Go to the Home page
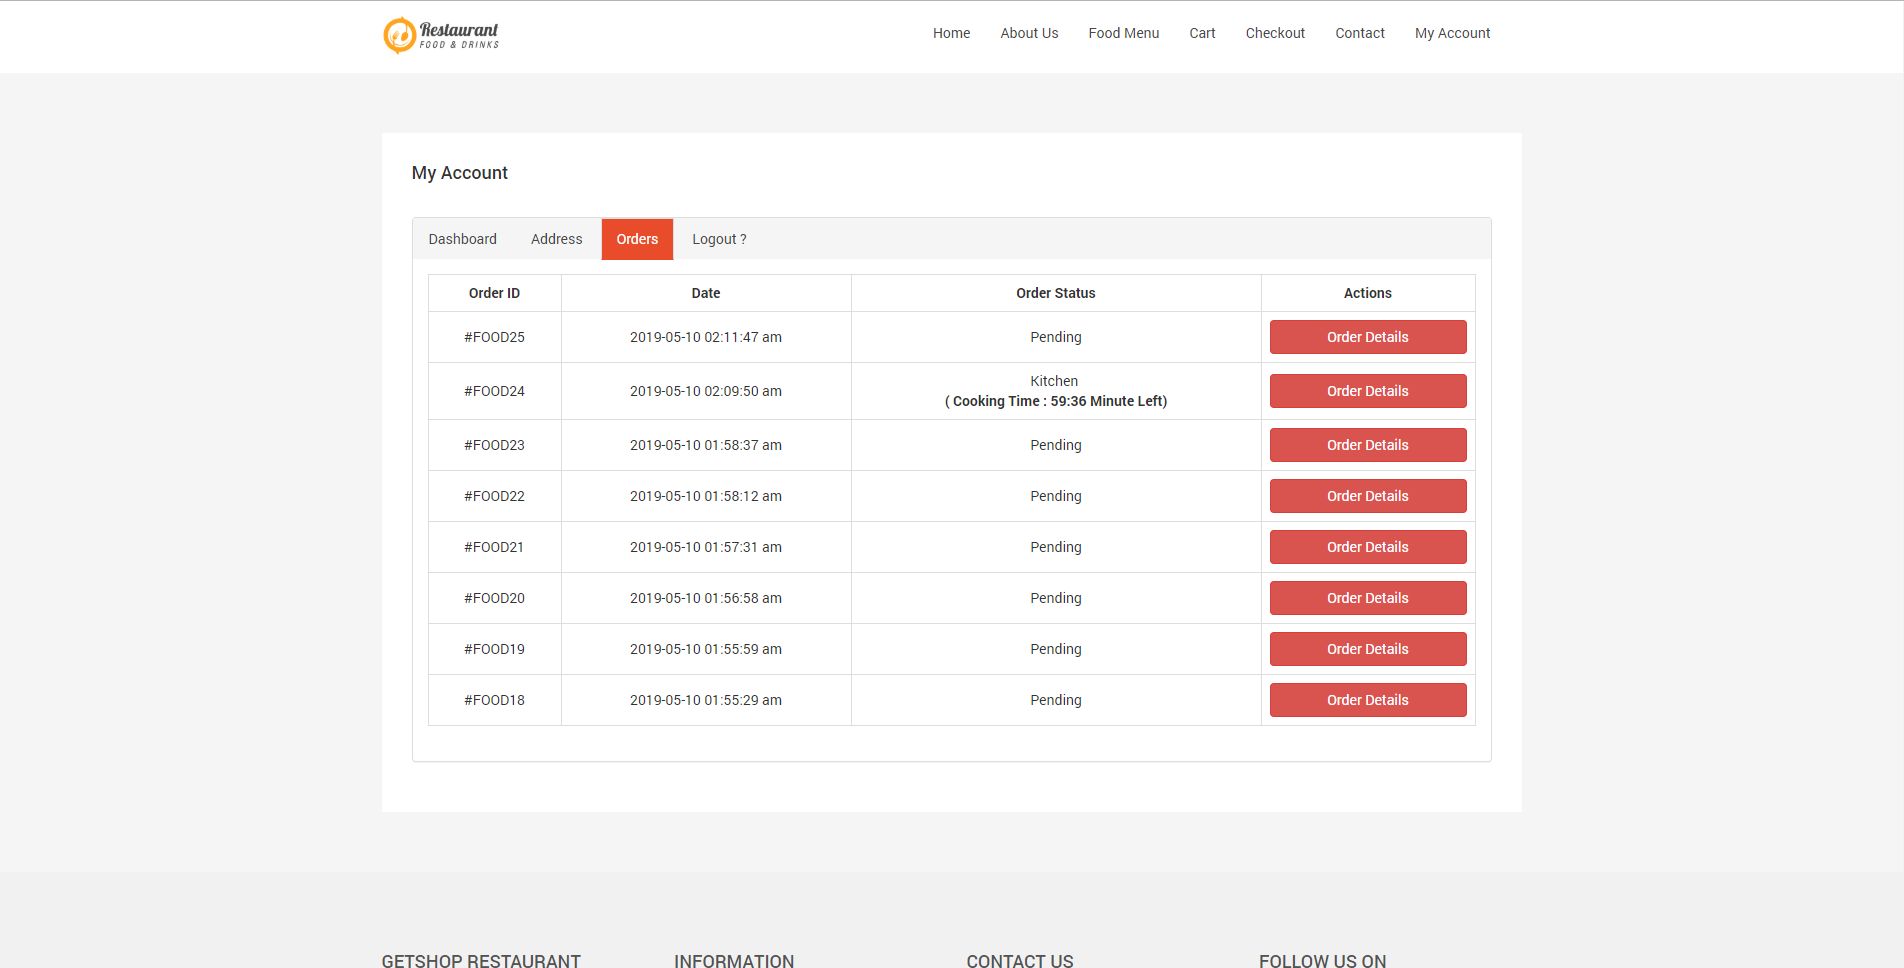 [951, 33]
